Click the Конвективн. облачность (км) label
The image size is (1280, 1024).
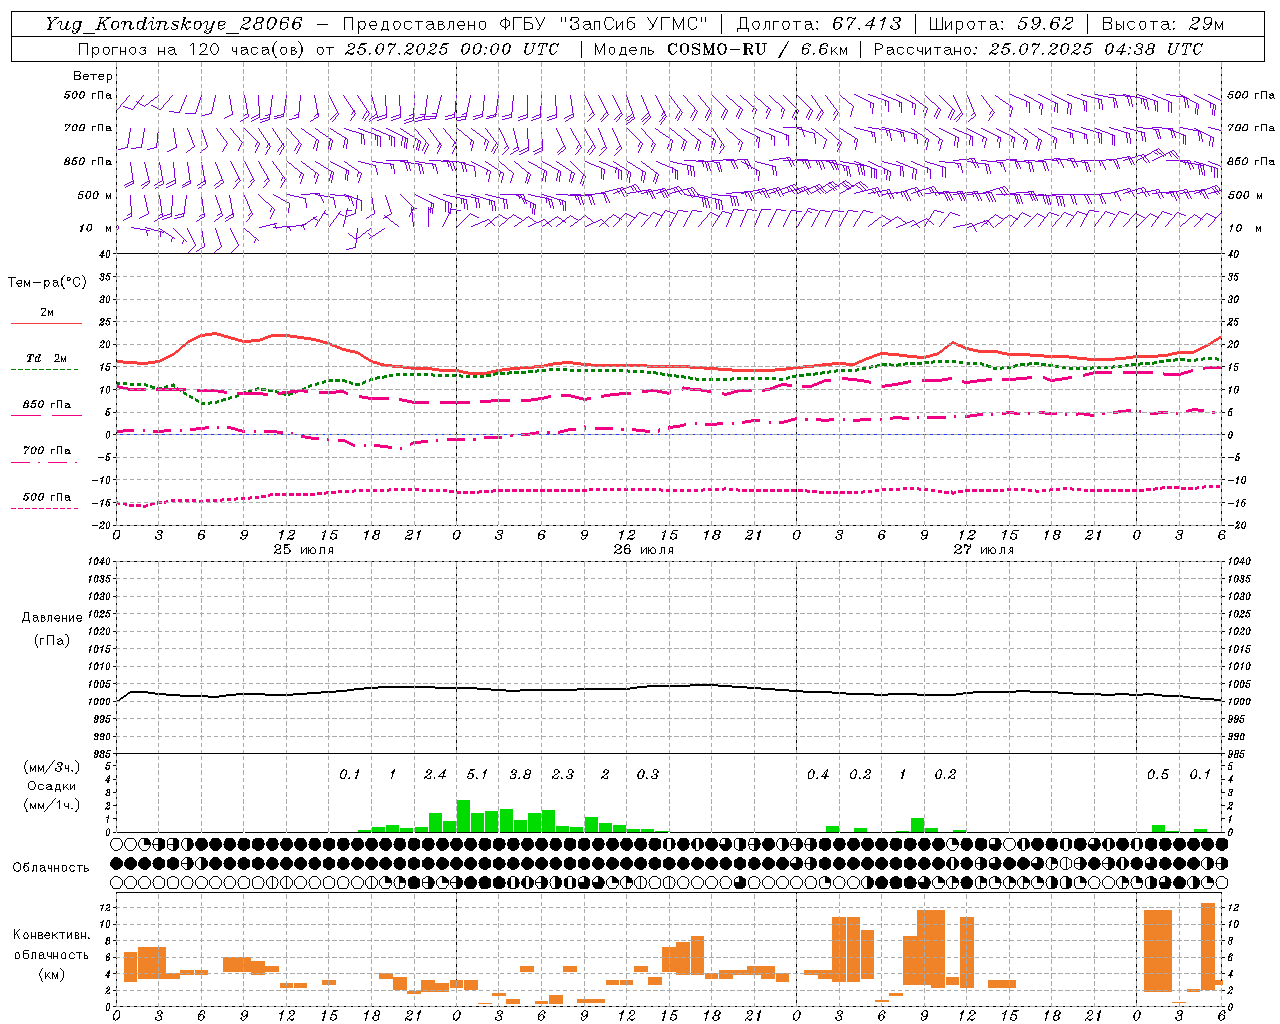point(51,954)
